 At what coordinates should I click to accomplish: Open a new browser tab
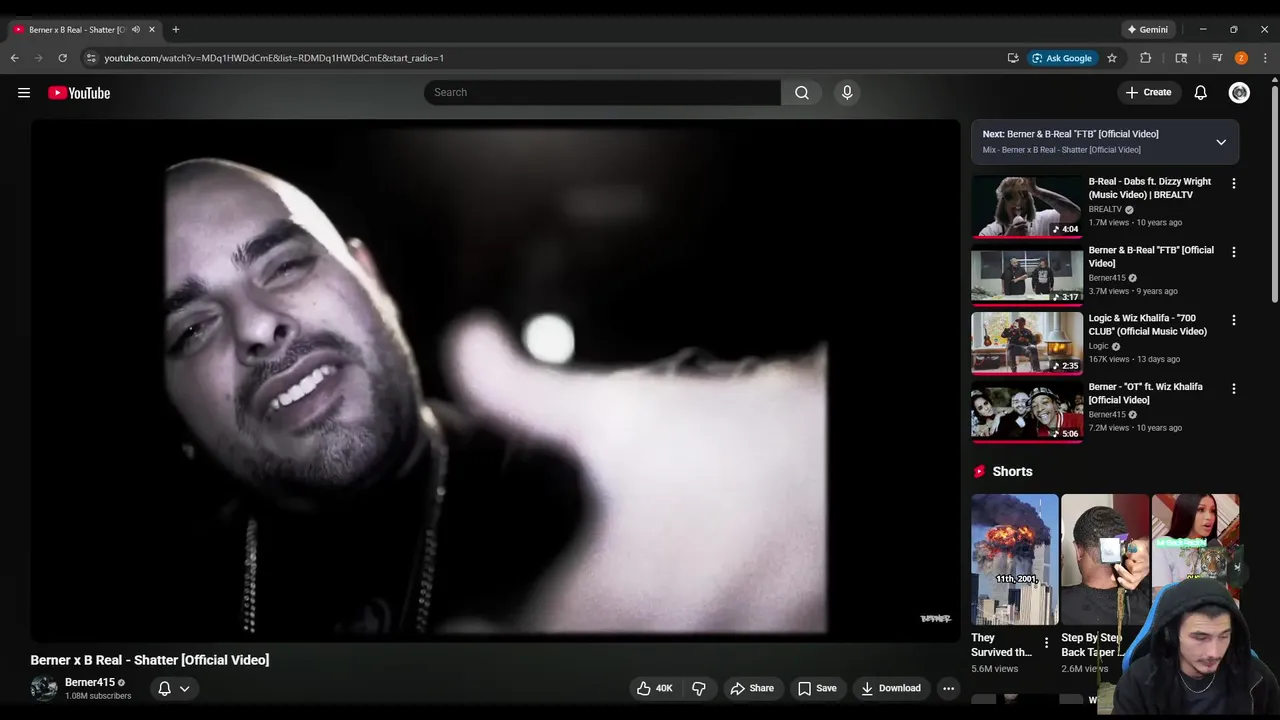click(176, 30)
